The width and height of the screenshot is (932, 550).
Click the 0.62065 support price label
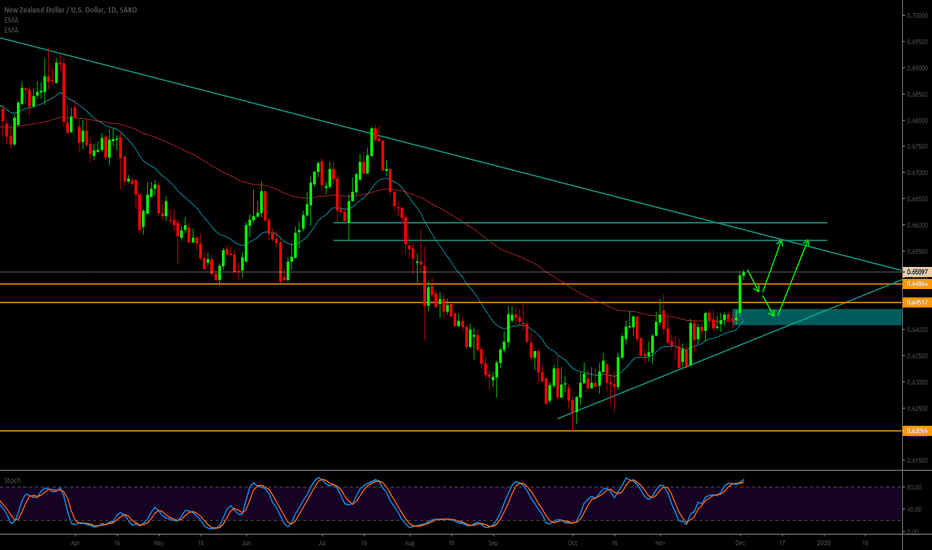(x=916, y=431)
